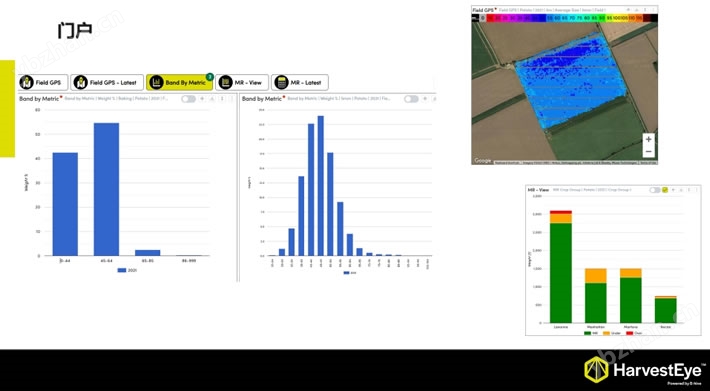710x391 pixels.
Task: Click the Band By Metric bar-chart icon
Action: [156, 82]
